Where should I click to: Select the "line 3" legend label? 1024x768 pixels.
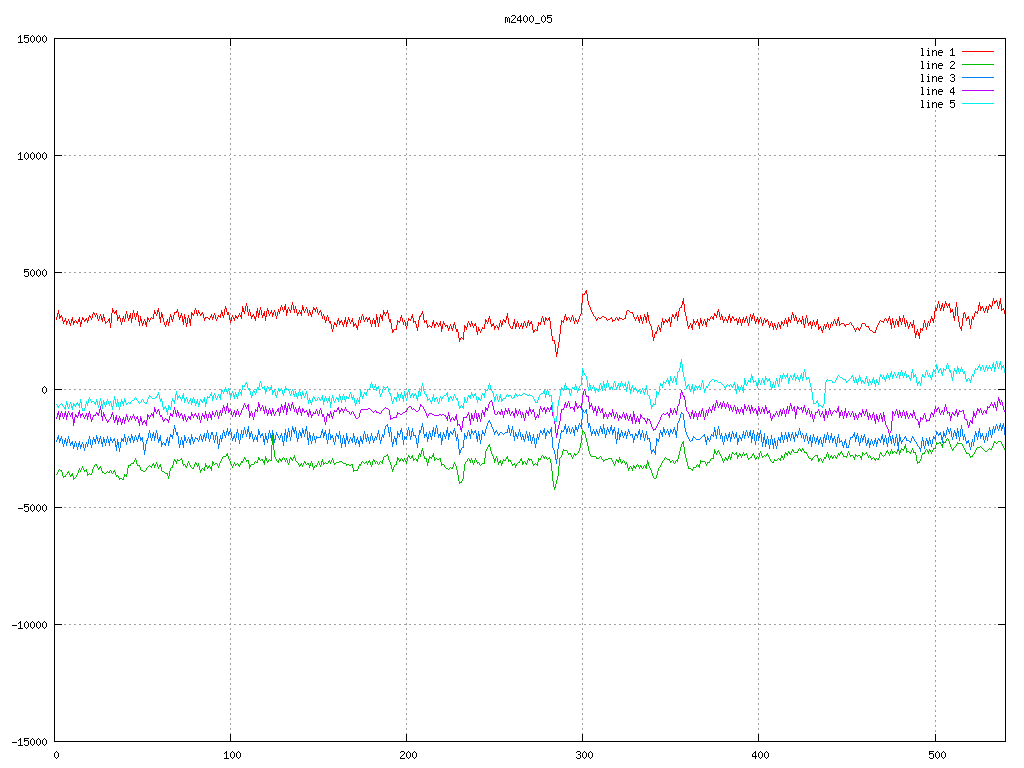pos(937,78)
